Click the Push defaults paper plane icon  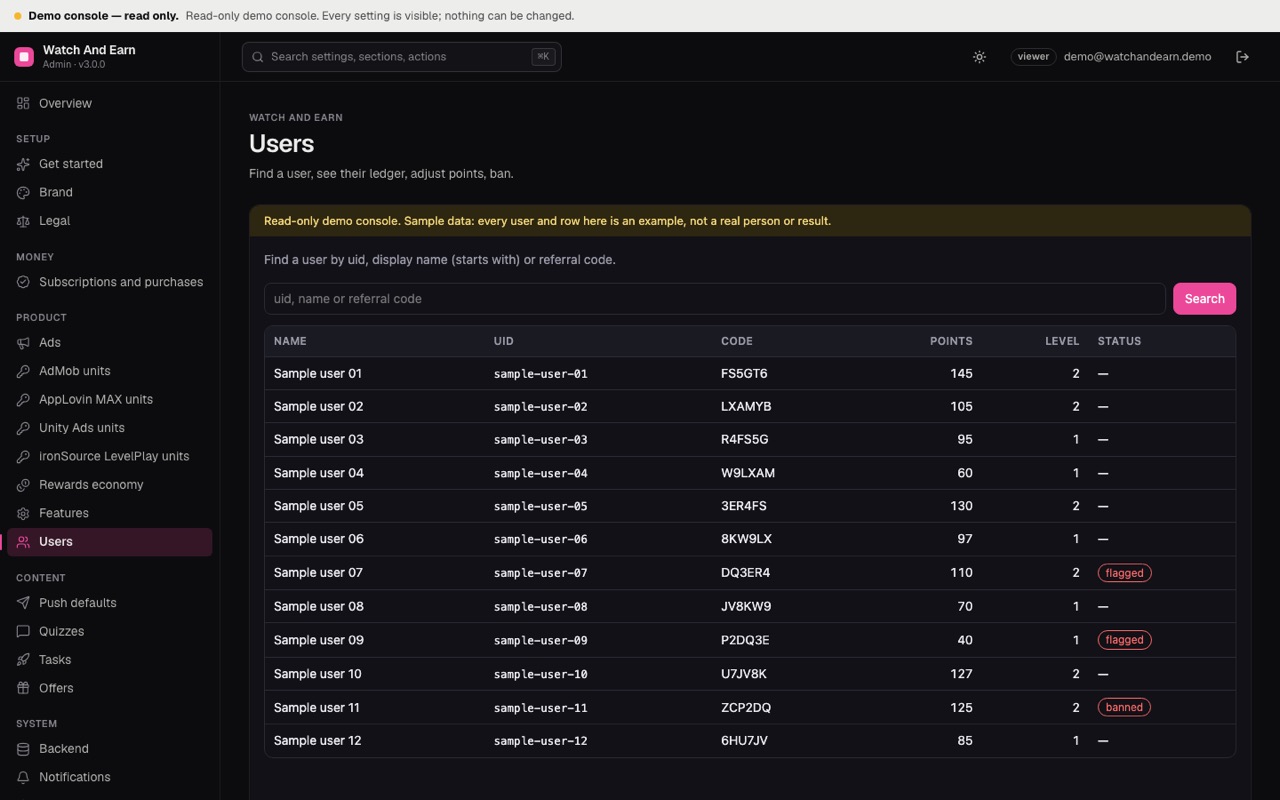tap(23, 603)
